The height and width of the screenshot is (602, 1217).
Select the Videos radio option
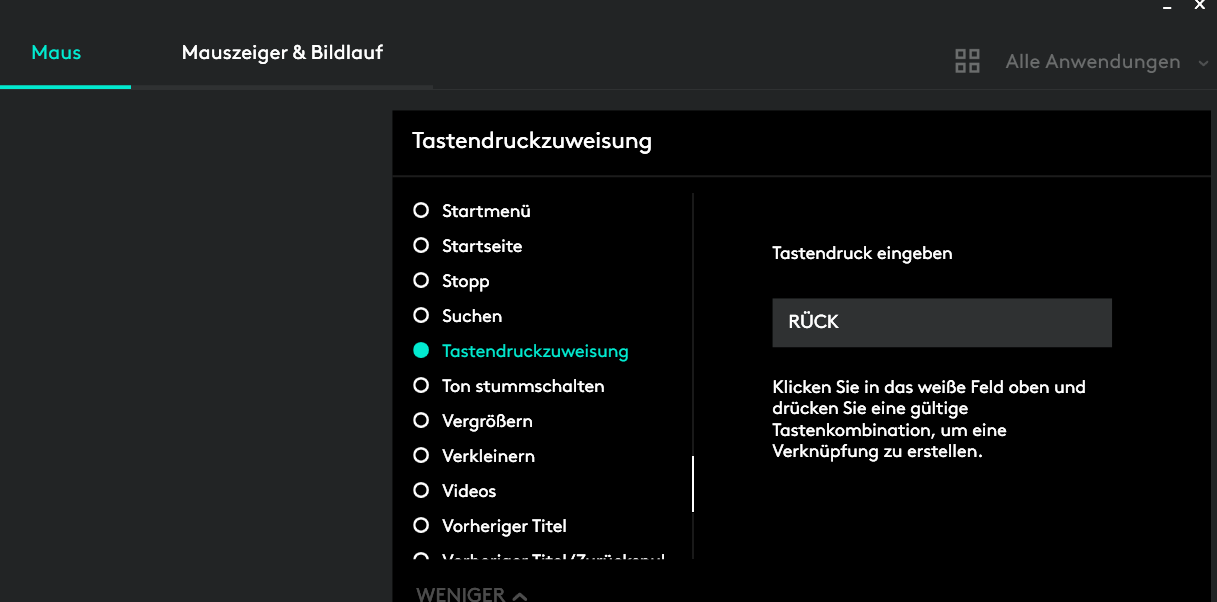coord(421,491)
